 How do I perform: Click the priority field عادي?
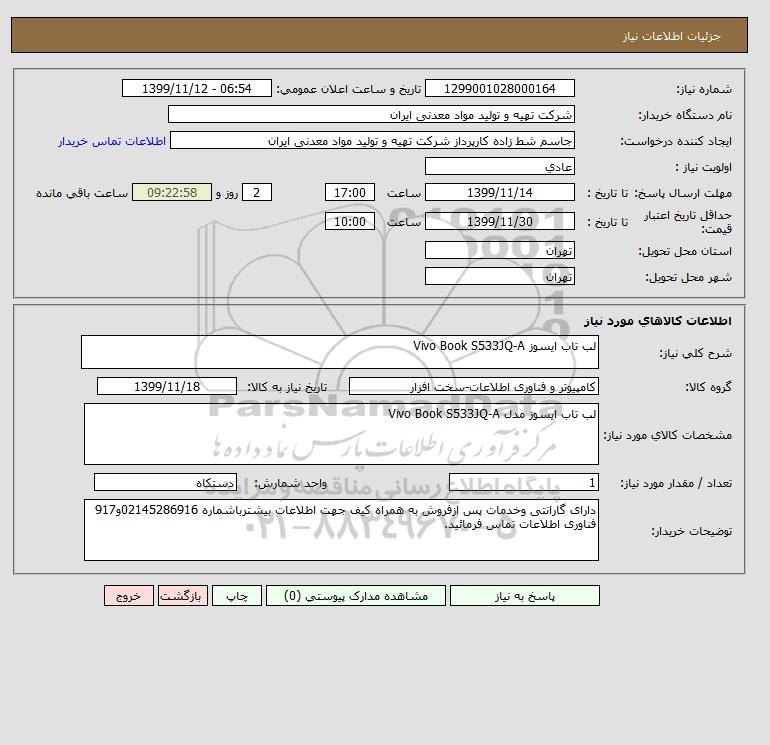(499, 166)
